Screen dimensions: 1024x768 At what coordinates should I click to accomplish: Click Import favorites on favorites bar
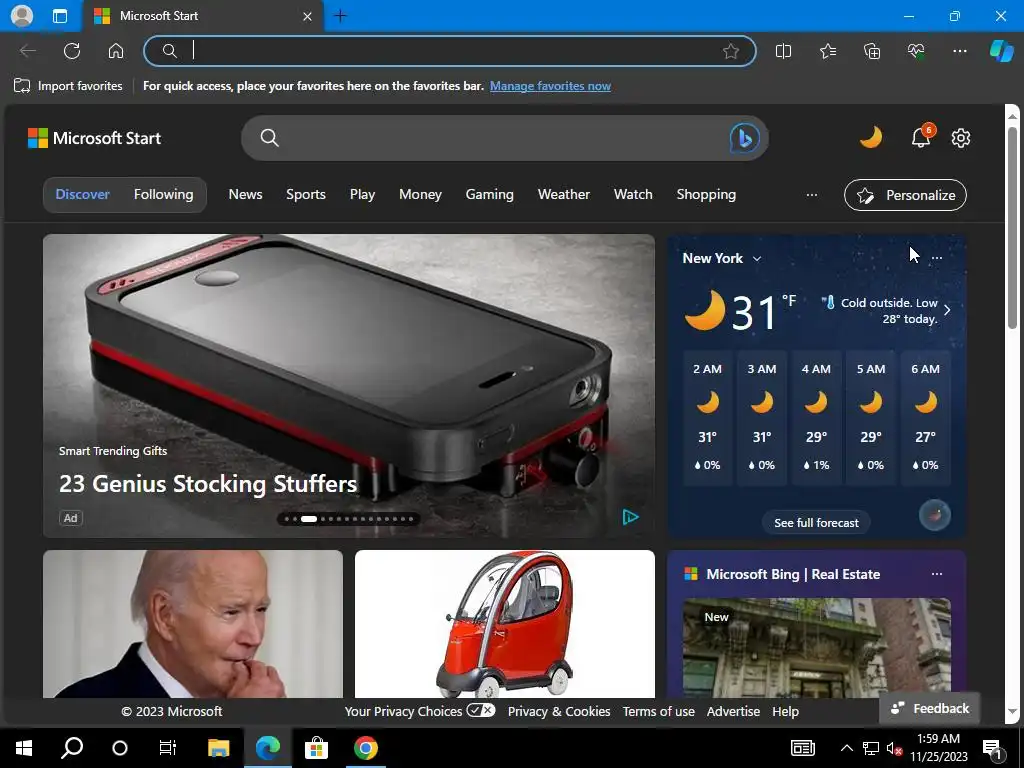tap(68, 86)
